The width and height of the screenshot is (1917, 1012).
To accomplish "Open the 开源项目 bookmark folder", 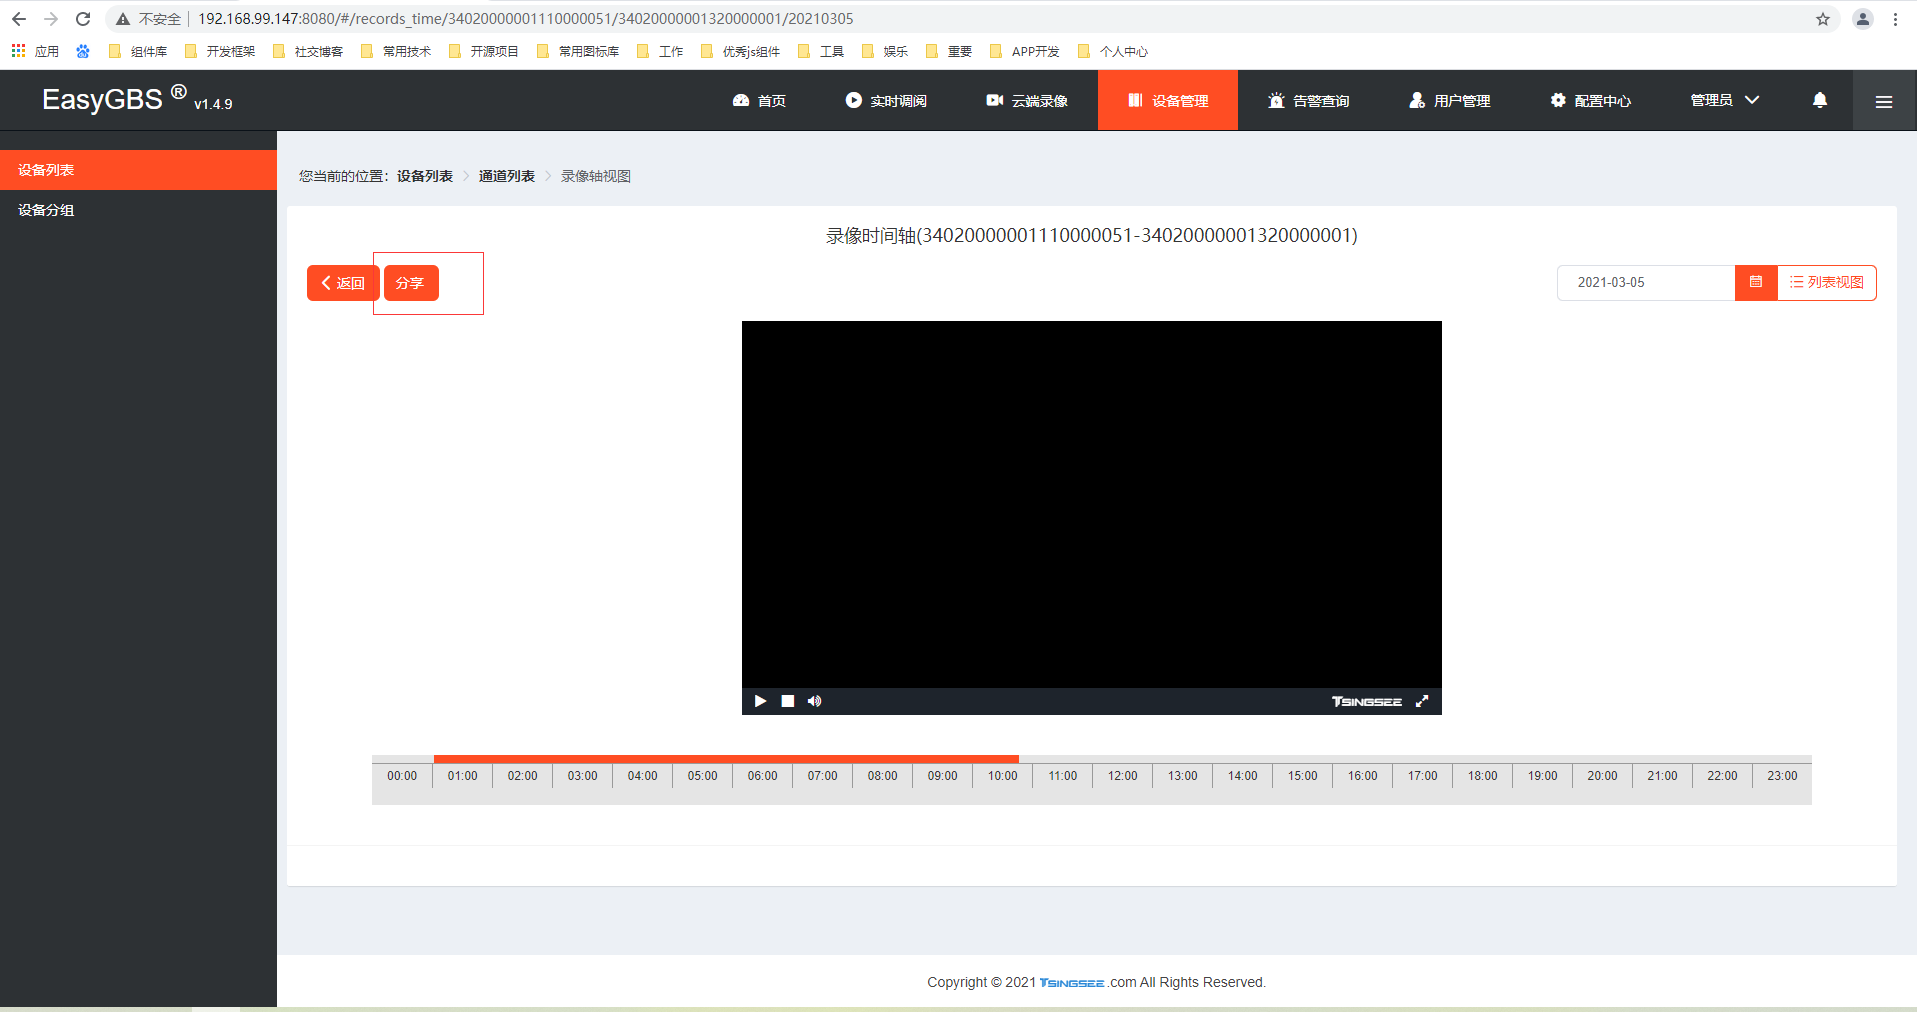I will click(x=484, y=51).
